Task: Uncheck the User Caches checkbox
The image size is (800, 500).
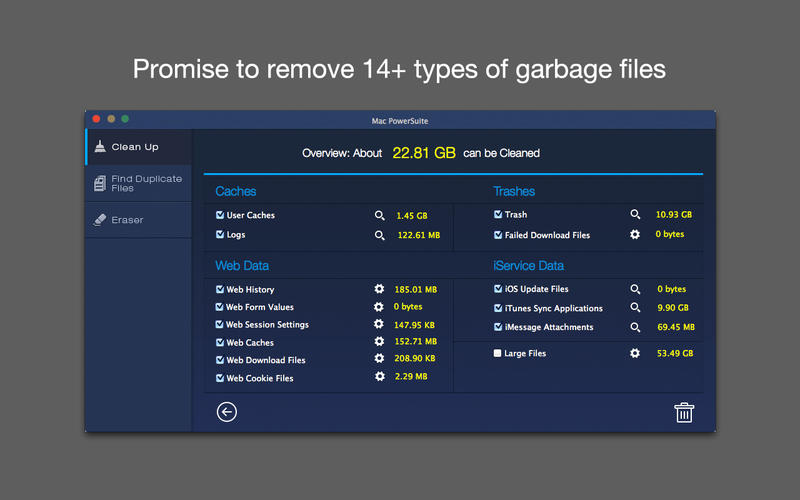Action: 220,215
